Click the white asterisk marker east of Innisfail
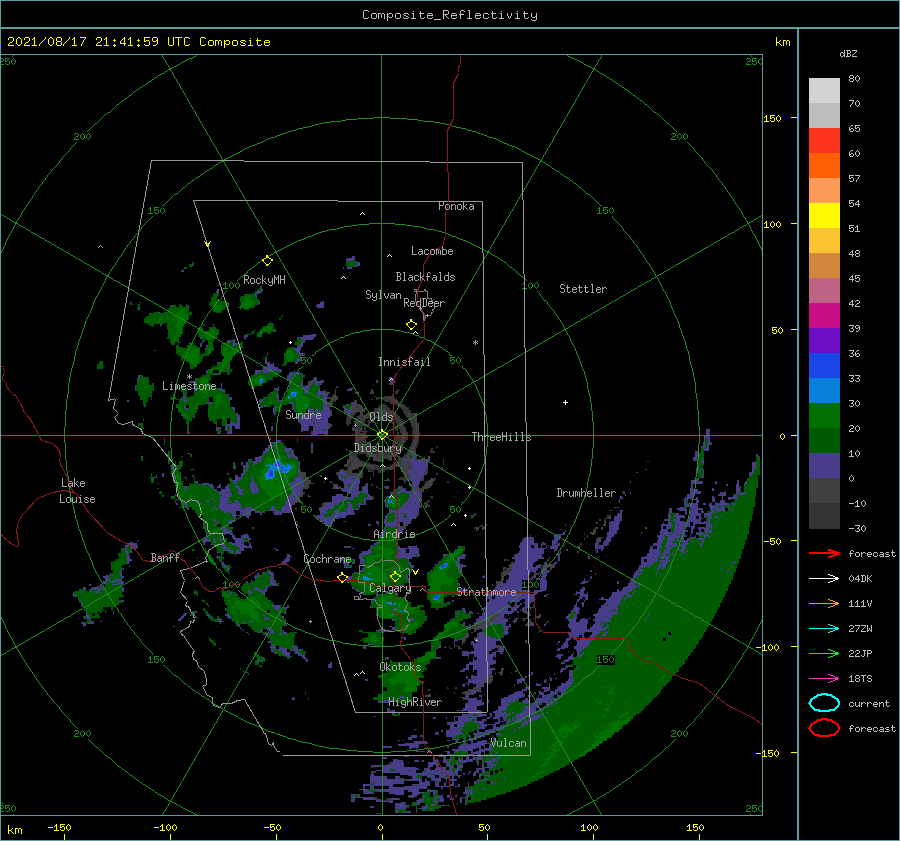The width and height of the screenshot is (900, 841). 475,343
